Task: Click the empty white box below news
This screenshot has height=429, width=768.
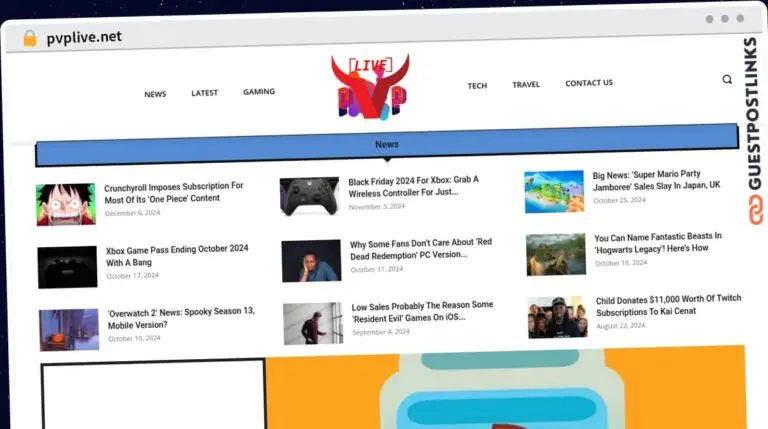Action: (153, 395)
